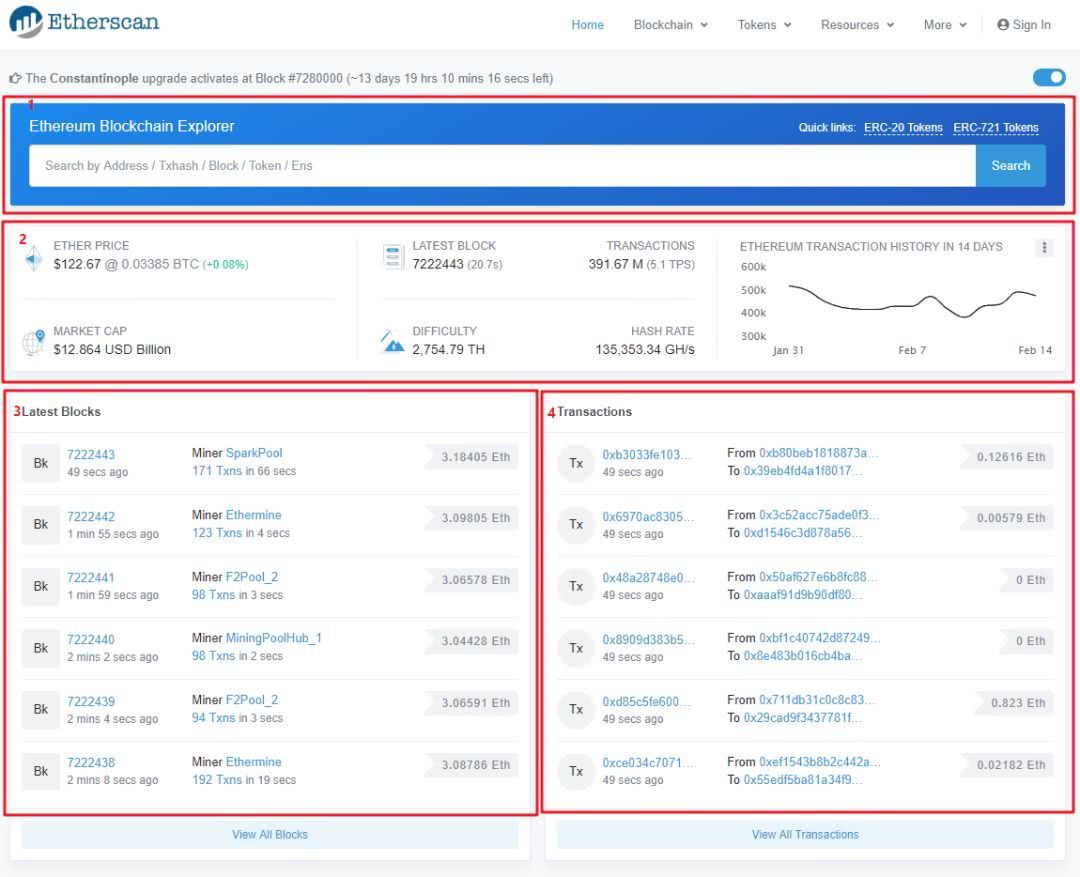Open block 7222438 link
The width and height of the screenshot is (1080, 877).
pos(91,763)
